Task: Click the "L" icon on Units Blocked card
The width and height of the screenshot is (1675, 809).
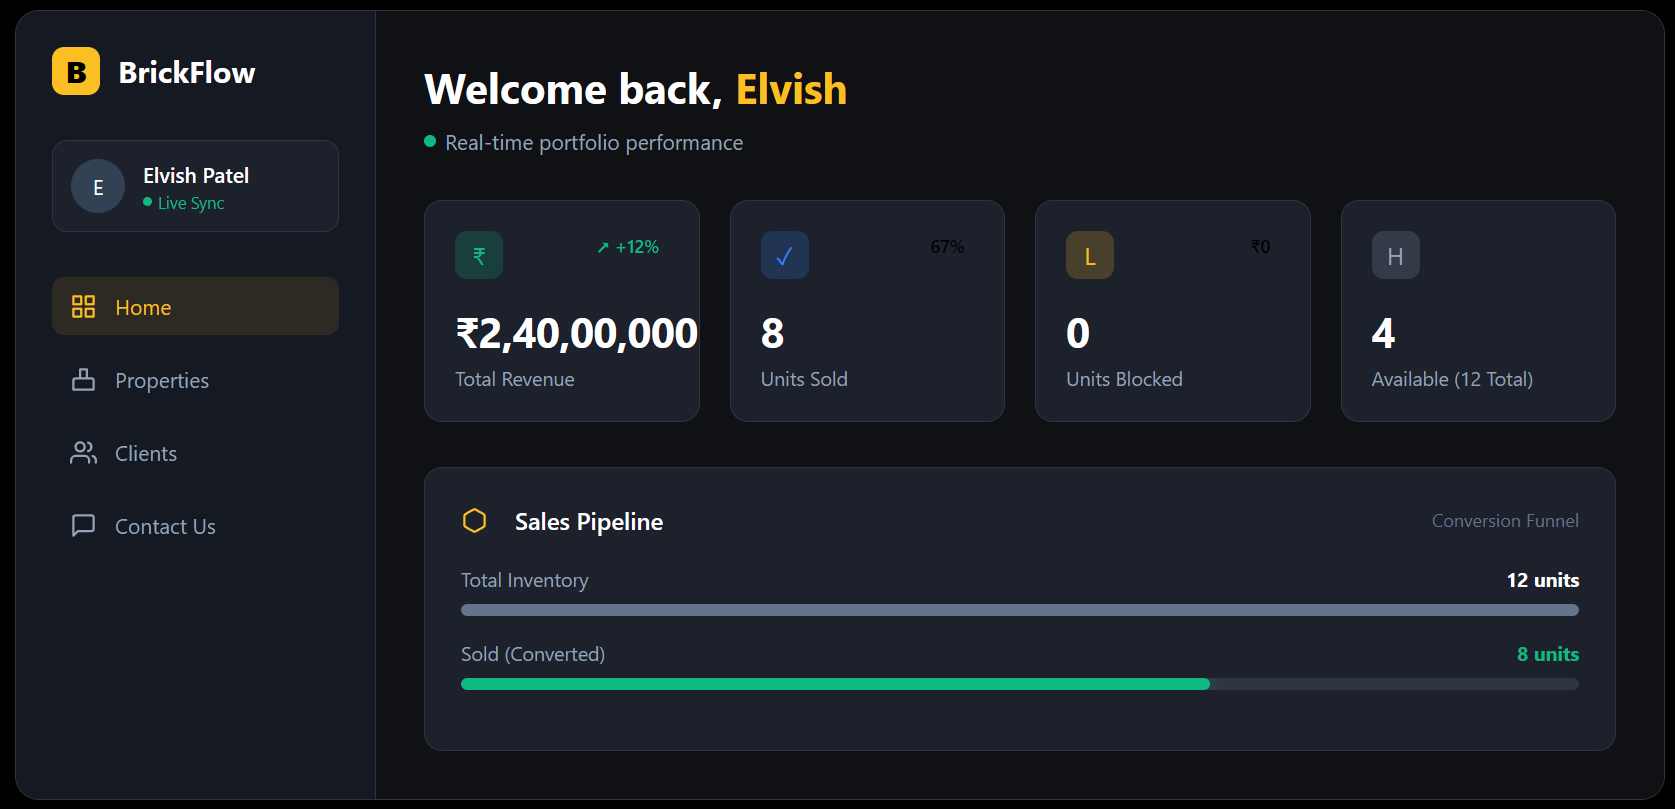Action: [x=1089, y=255]
